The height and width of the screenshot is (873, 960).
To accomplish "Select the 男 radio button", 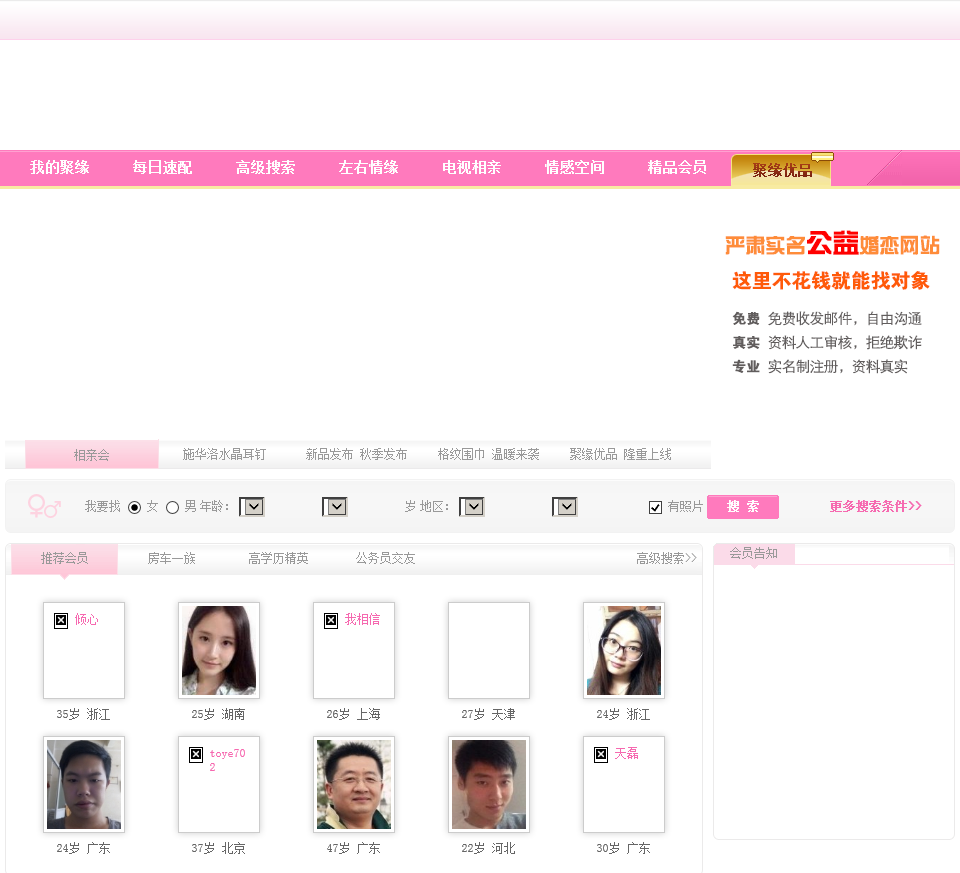I will [173, 508].
